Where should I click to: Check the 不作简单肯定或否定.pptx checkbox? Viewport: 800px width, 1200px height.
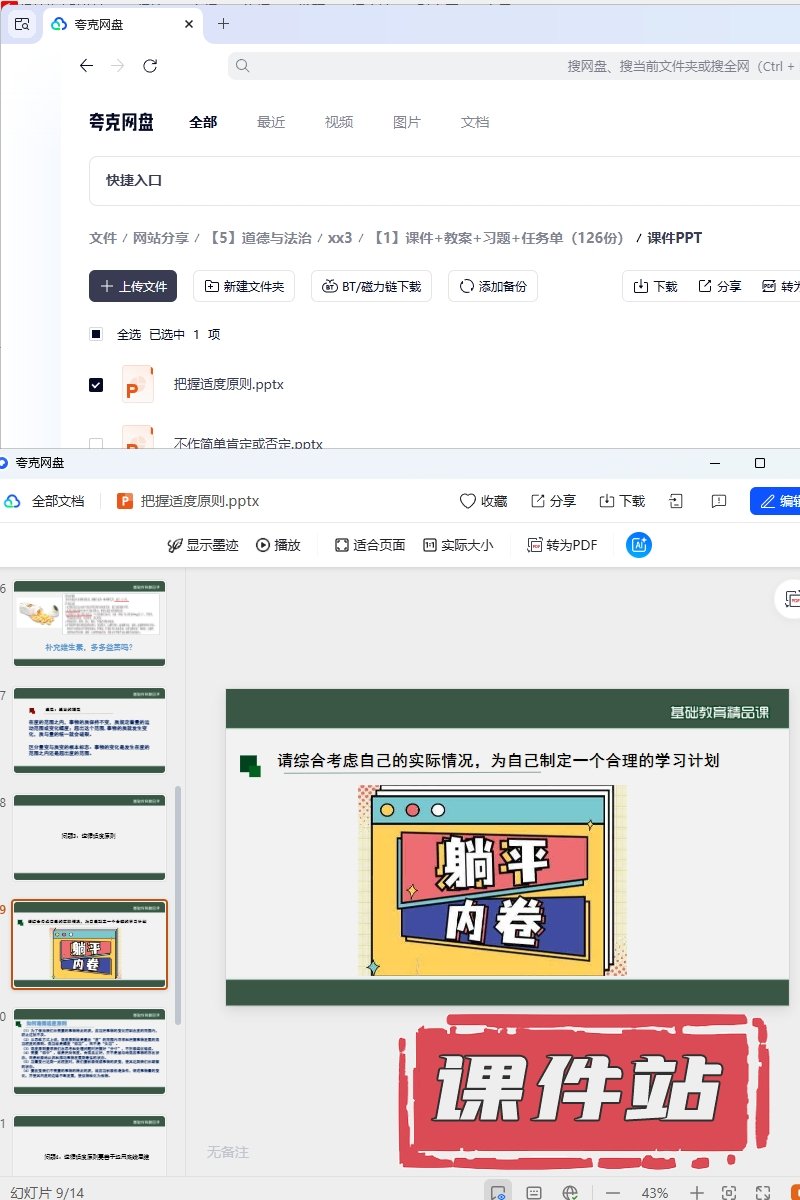click(96, 443)
